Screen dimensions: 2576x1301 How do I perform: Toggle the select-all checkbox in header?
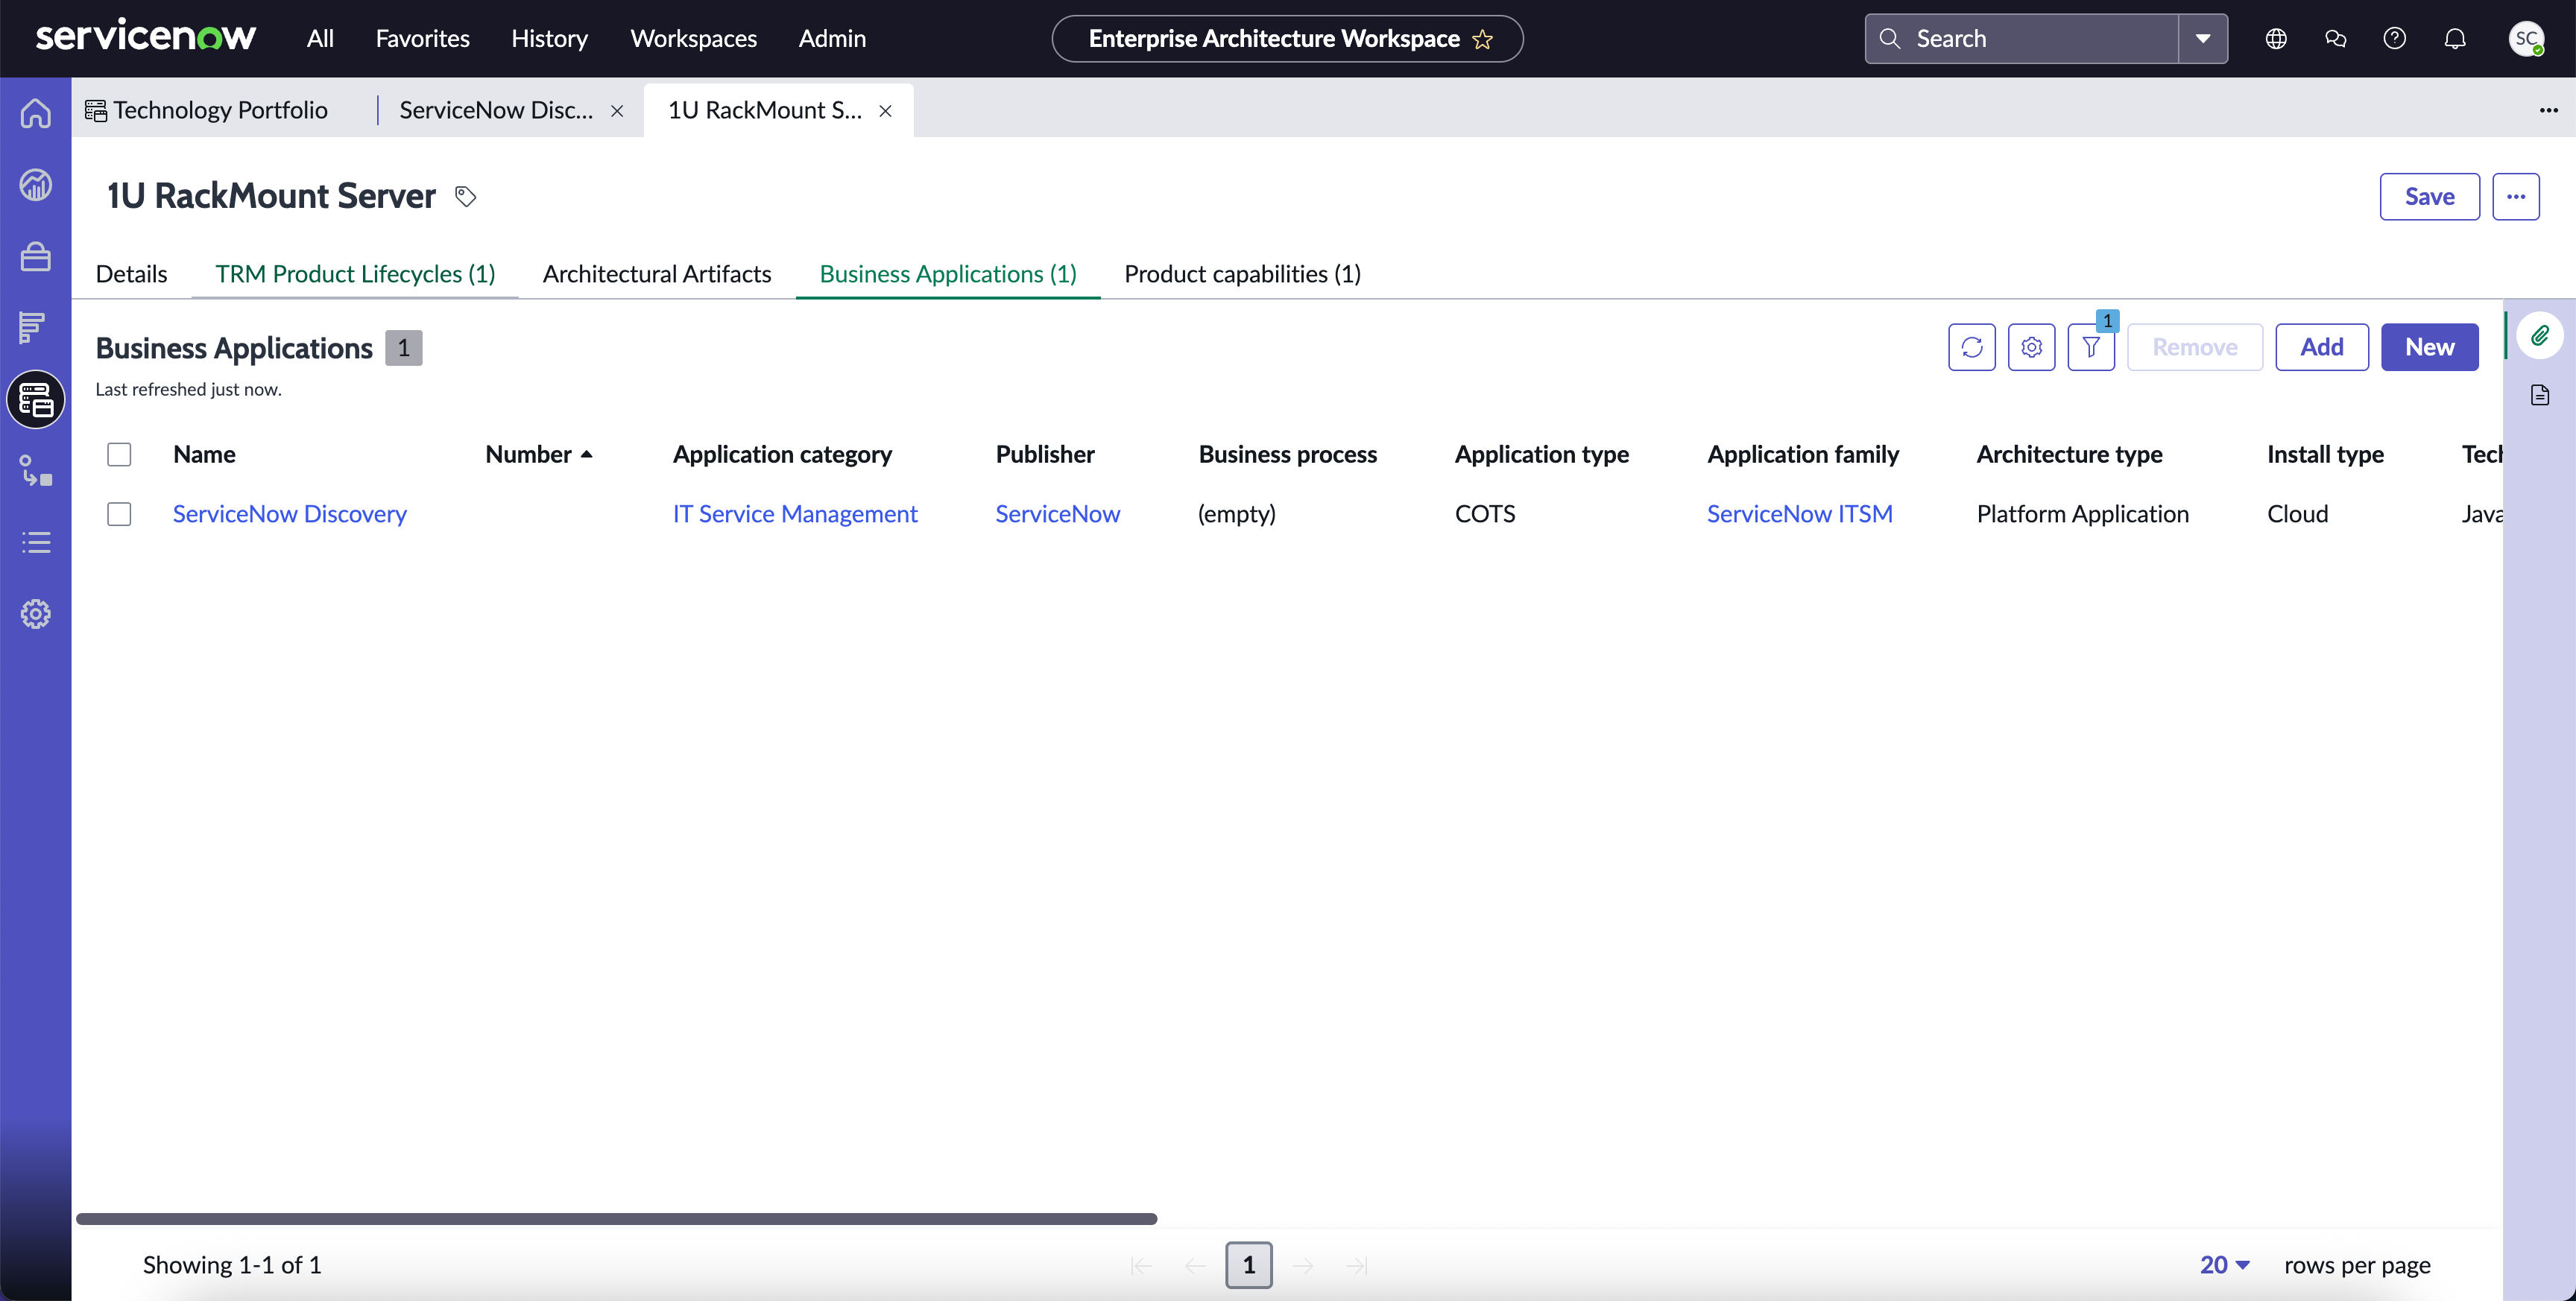click(x=119, y=455)
